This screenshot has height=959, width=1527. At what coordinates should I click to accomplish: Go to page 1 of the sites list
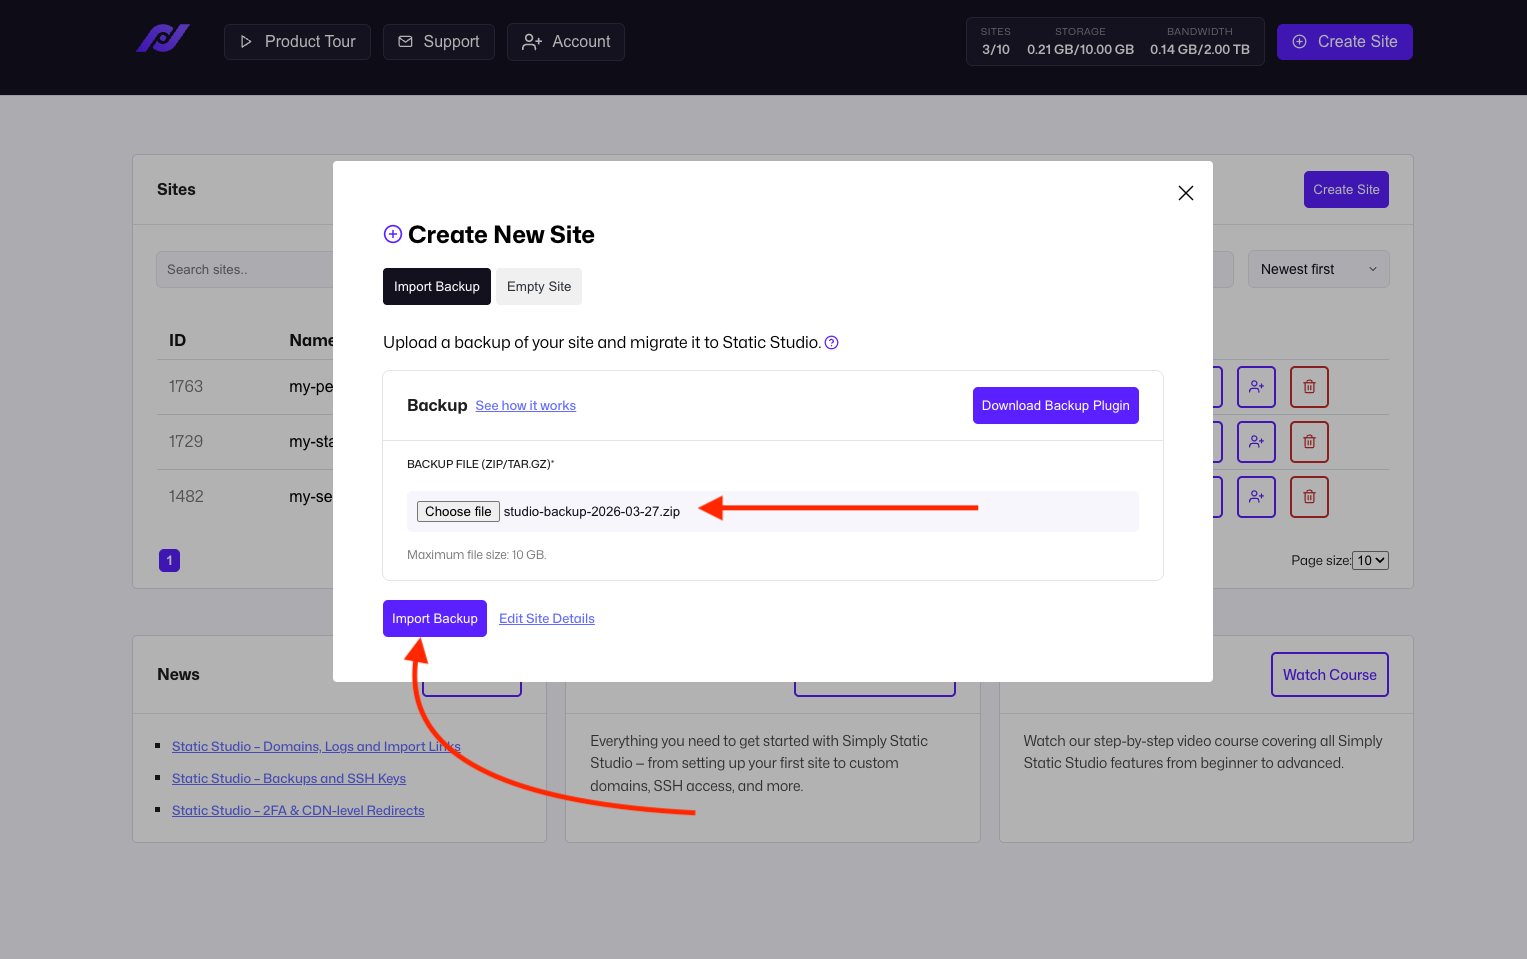pyautogui.click(x=170, y=561)
